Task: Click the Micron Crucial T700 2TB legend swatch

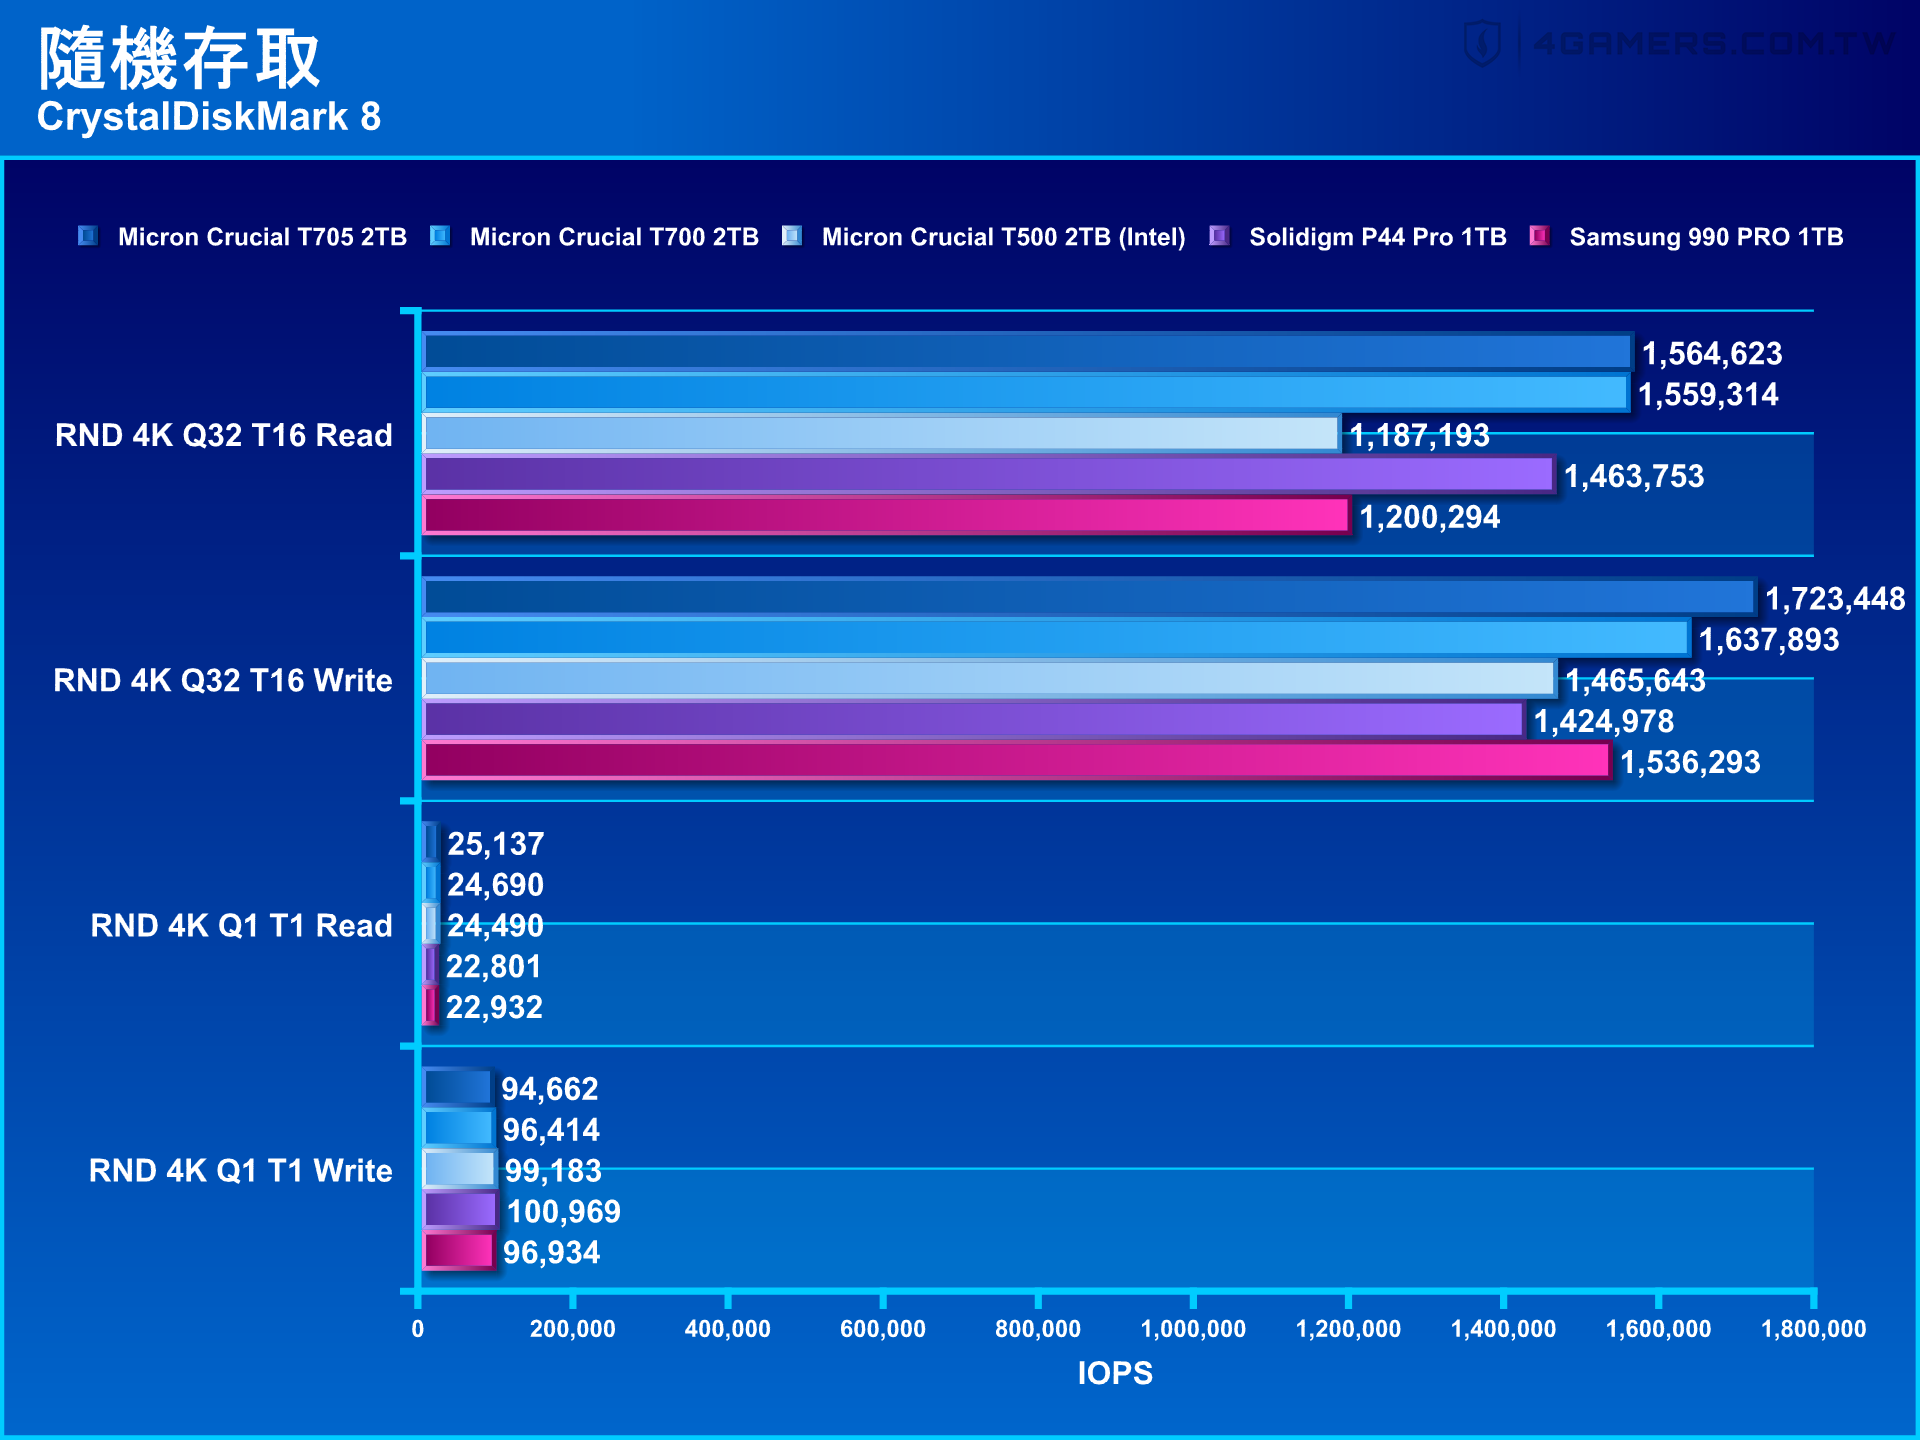Action: pos(440,236)
